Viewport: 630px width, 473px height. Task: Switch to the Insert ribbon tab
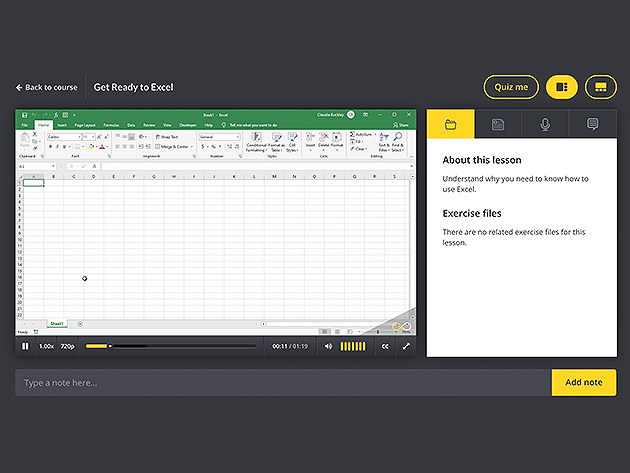point(62,125)
